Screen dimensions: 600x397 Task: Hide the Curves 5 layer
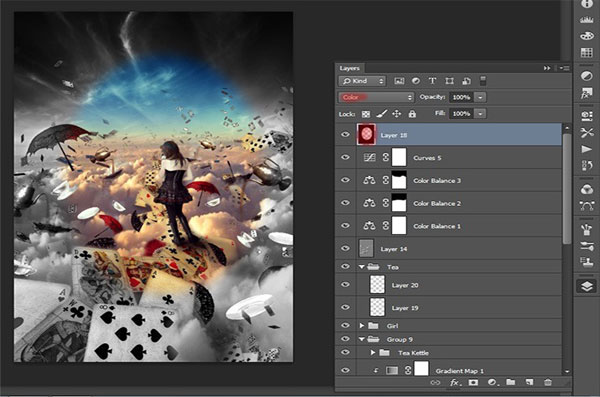[345, 157]
